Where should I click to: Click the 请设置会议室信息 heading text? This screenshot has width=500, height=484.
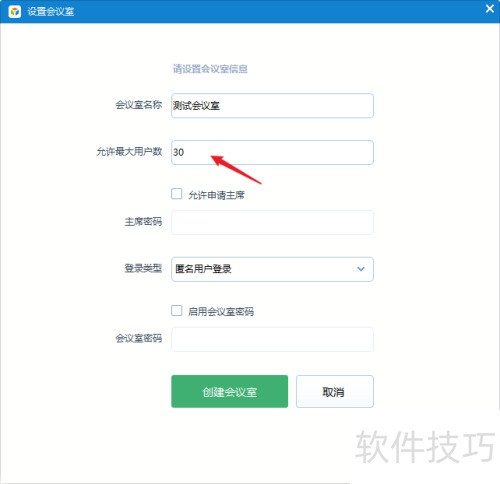tap(210, 69)
